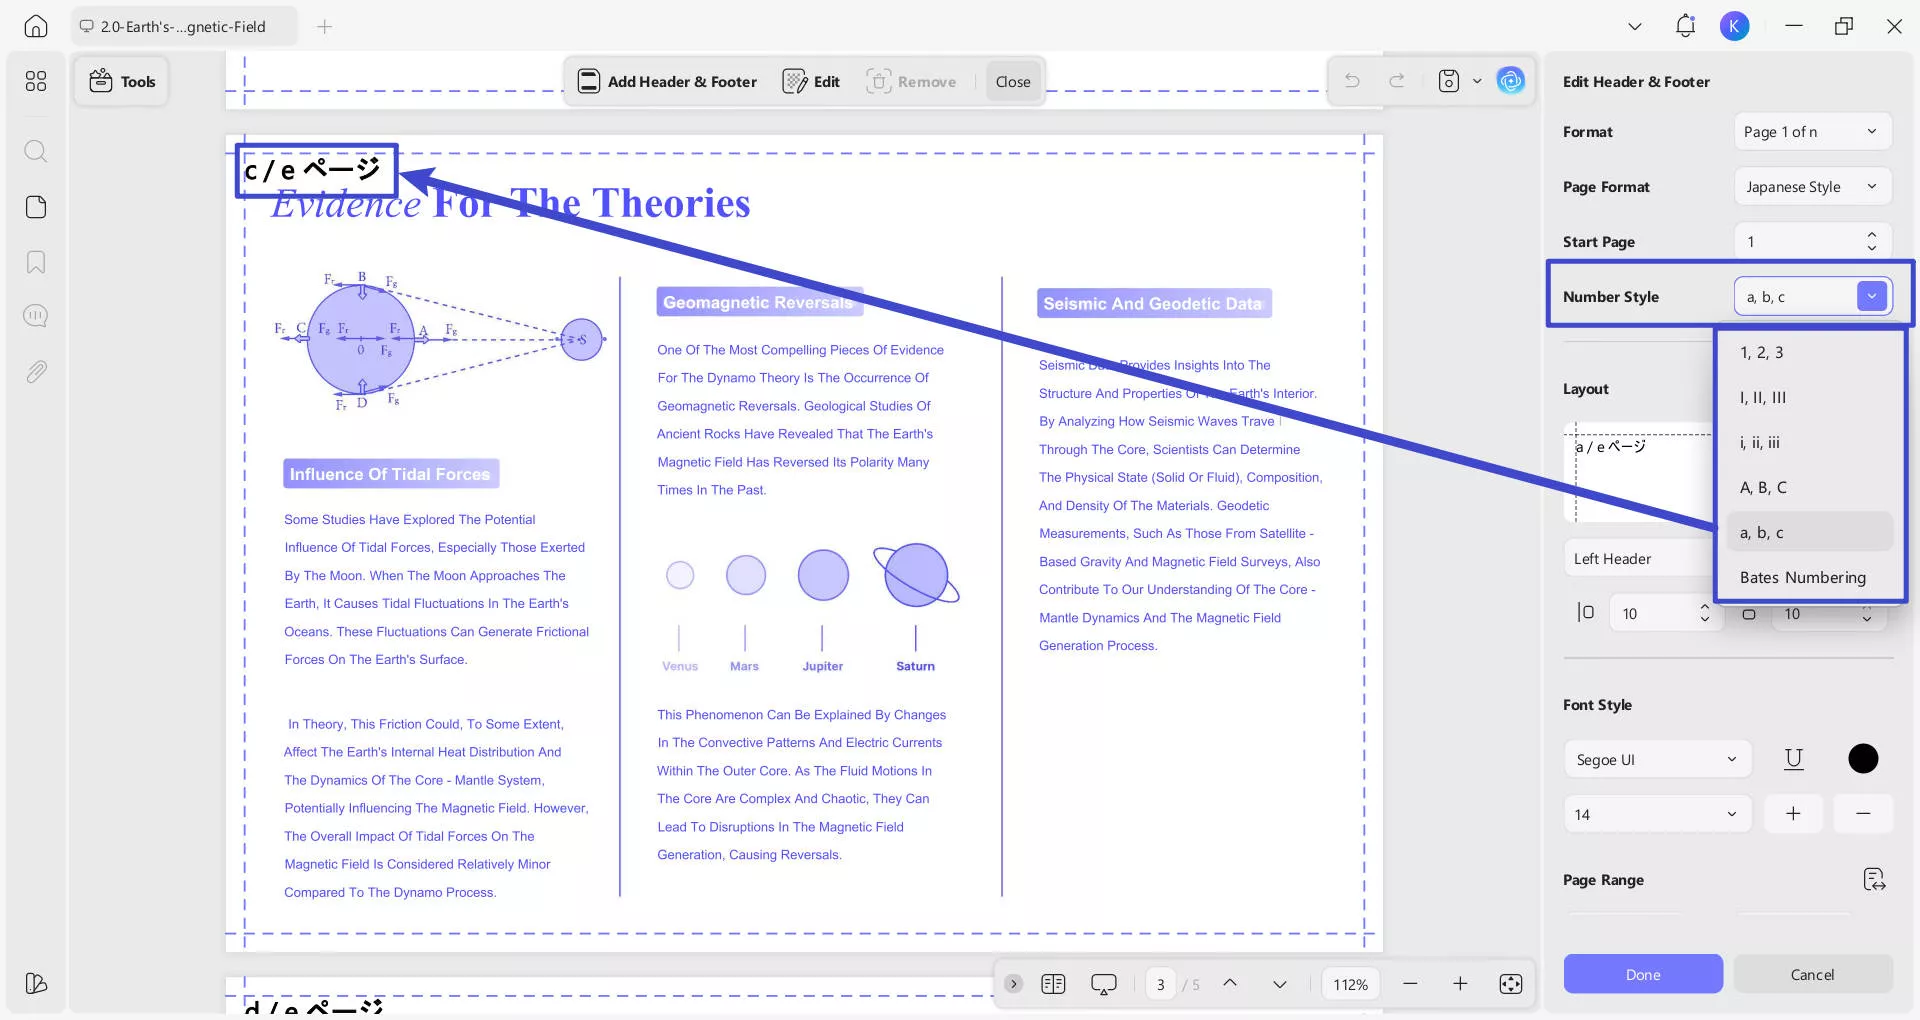Open the Attachments panel in sidebar
Screen dimensions: 1920x1020
coord(36,371)
